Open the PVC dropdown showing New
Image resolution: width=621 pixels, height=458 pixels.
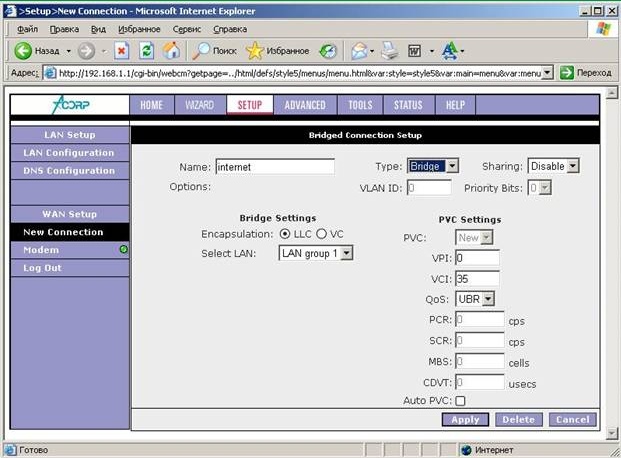point(474,238)
